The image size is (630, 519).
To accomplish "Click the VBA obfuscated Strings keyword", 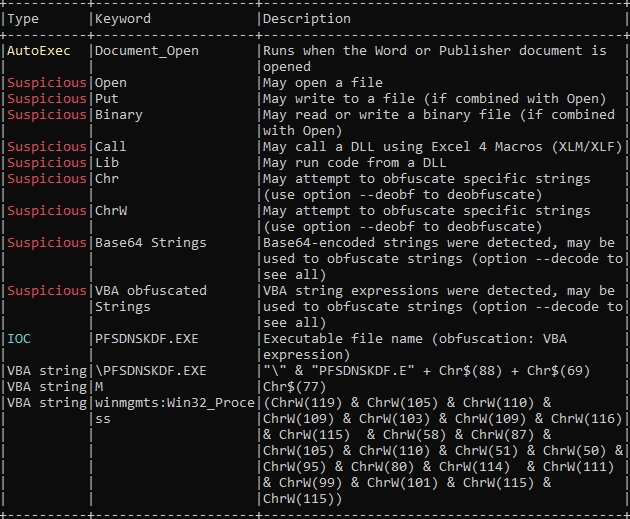I will pyautogui.click(x=150, y=298).
